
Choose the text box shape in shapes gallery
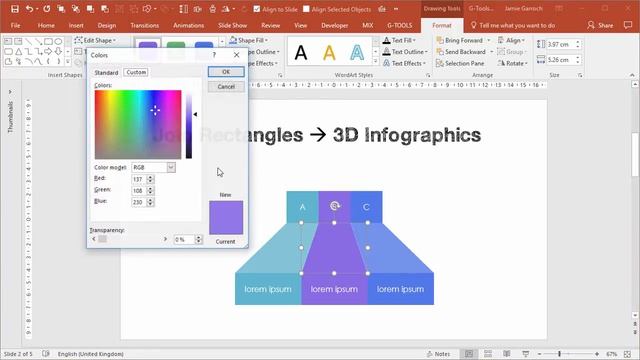coord(8,42)
